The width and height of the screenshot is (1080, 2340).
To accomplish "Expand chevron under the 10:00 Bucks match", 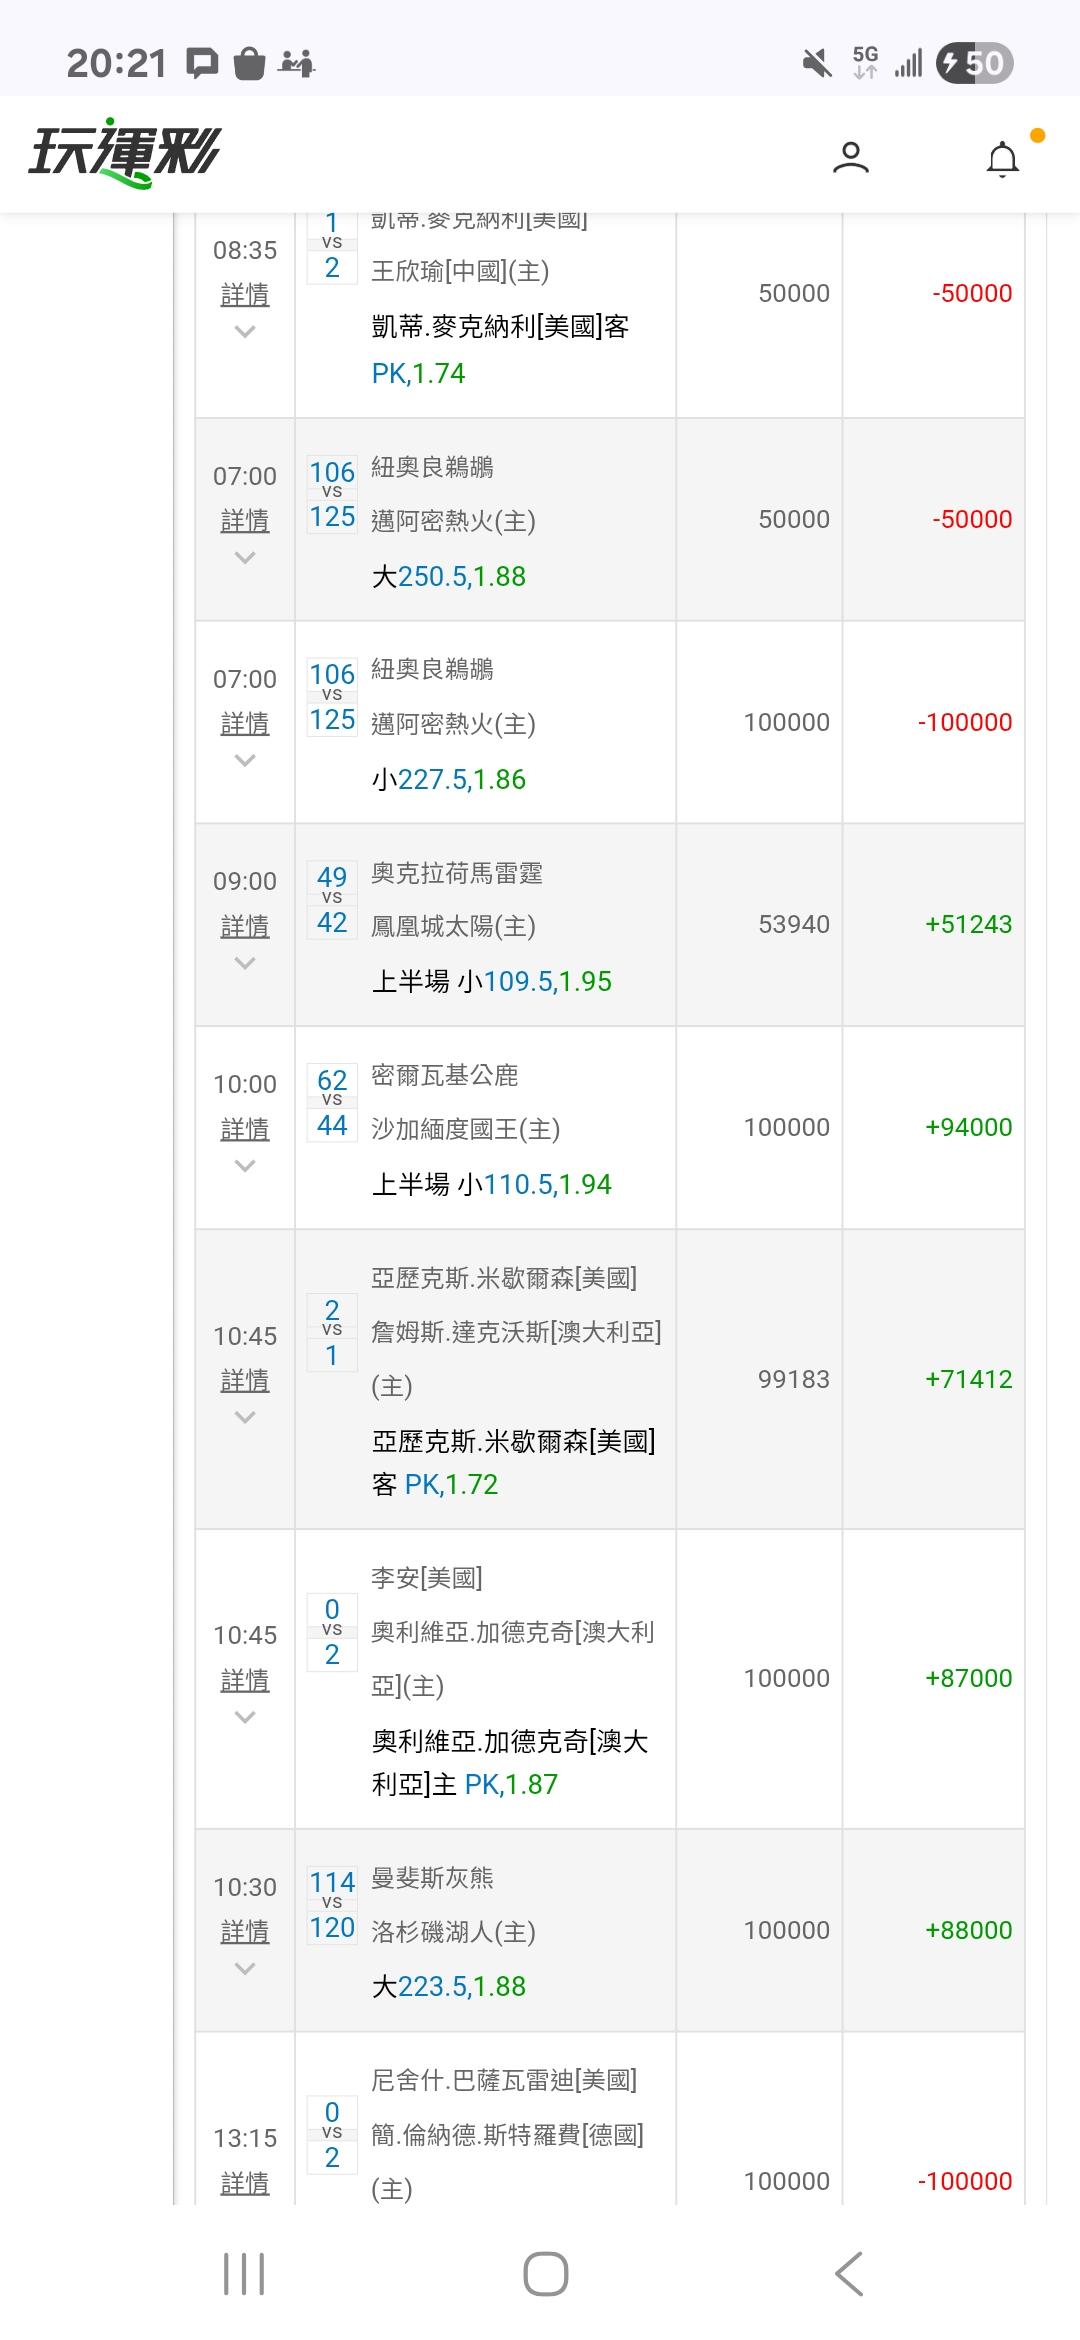I will tap(245, 1166).
